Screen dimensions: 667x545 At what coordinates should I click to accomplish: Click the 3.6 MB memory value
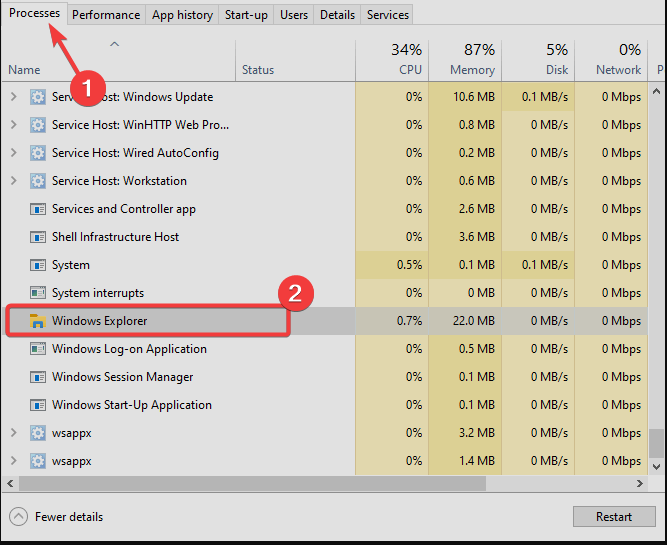tap(477, 237)
